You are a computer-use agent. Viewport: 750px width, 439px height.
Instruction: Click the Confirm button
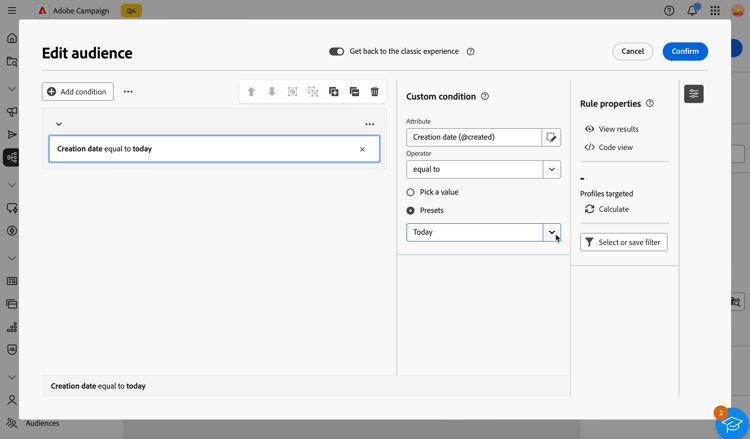[x=685, y=51]
